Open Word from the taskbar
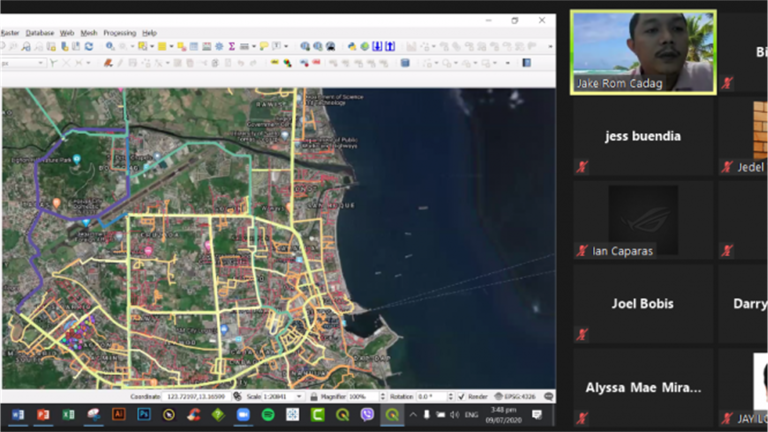 coord(18,415)
